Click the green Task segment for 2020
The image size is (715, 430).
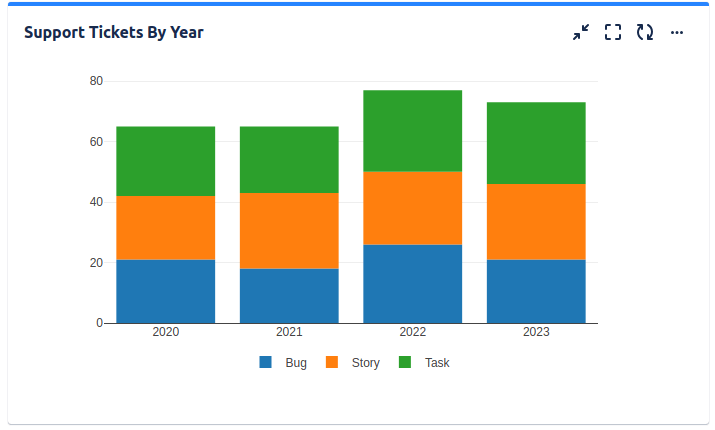pyautogui.click(x=166, y=161)
